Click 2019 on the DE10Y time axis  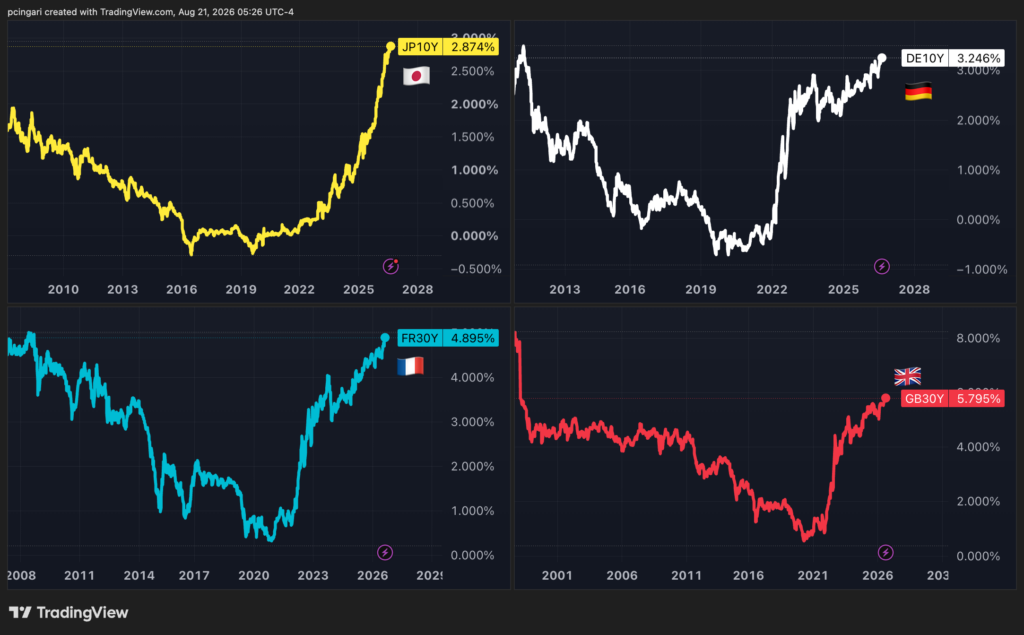701,289
